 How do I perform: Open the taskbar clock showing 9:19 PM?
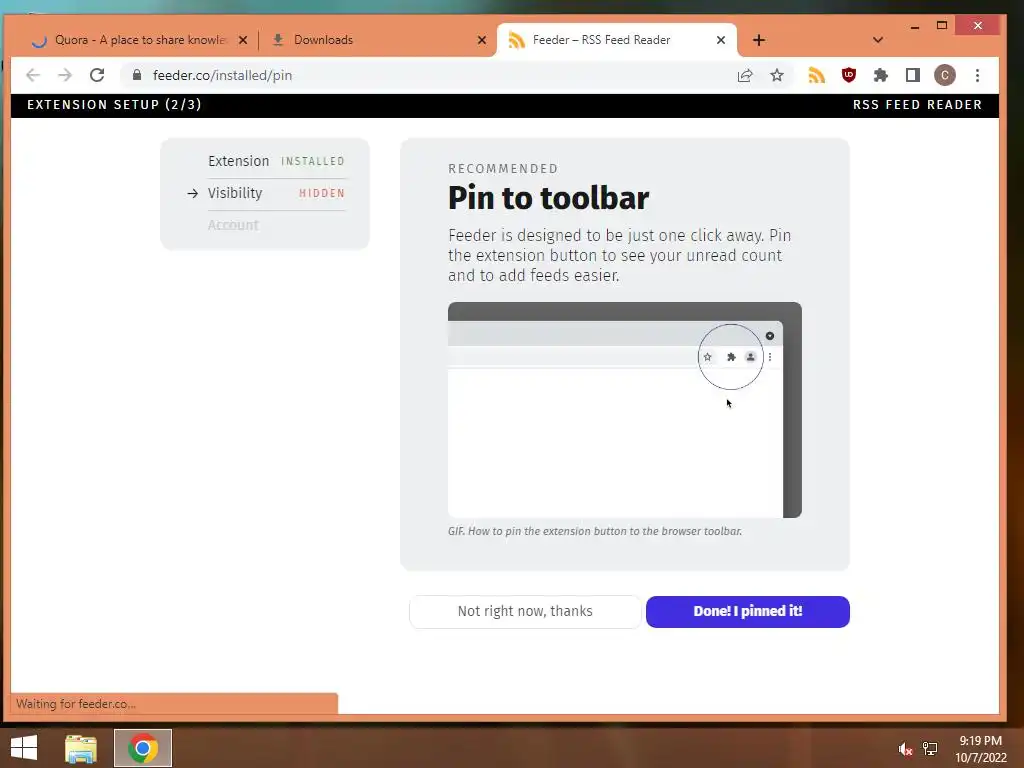980,749
